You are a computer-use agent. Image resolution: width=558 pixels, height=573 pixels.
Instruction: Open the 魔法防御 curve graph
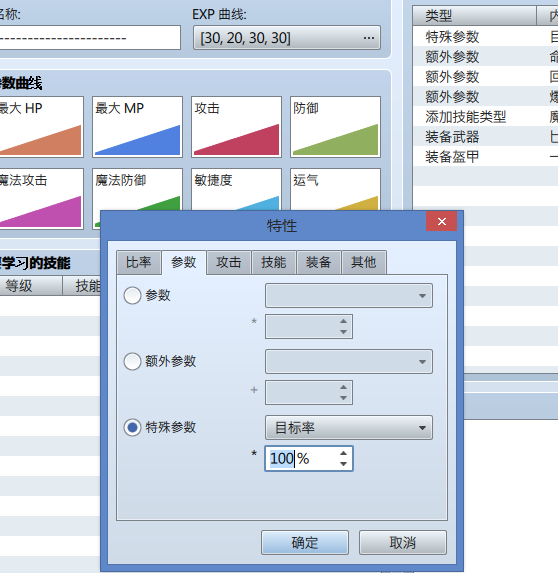[137, 189]
